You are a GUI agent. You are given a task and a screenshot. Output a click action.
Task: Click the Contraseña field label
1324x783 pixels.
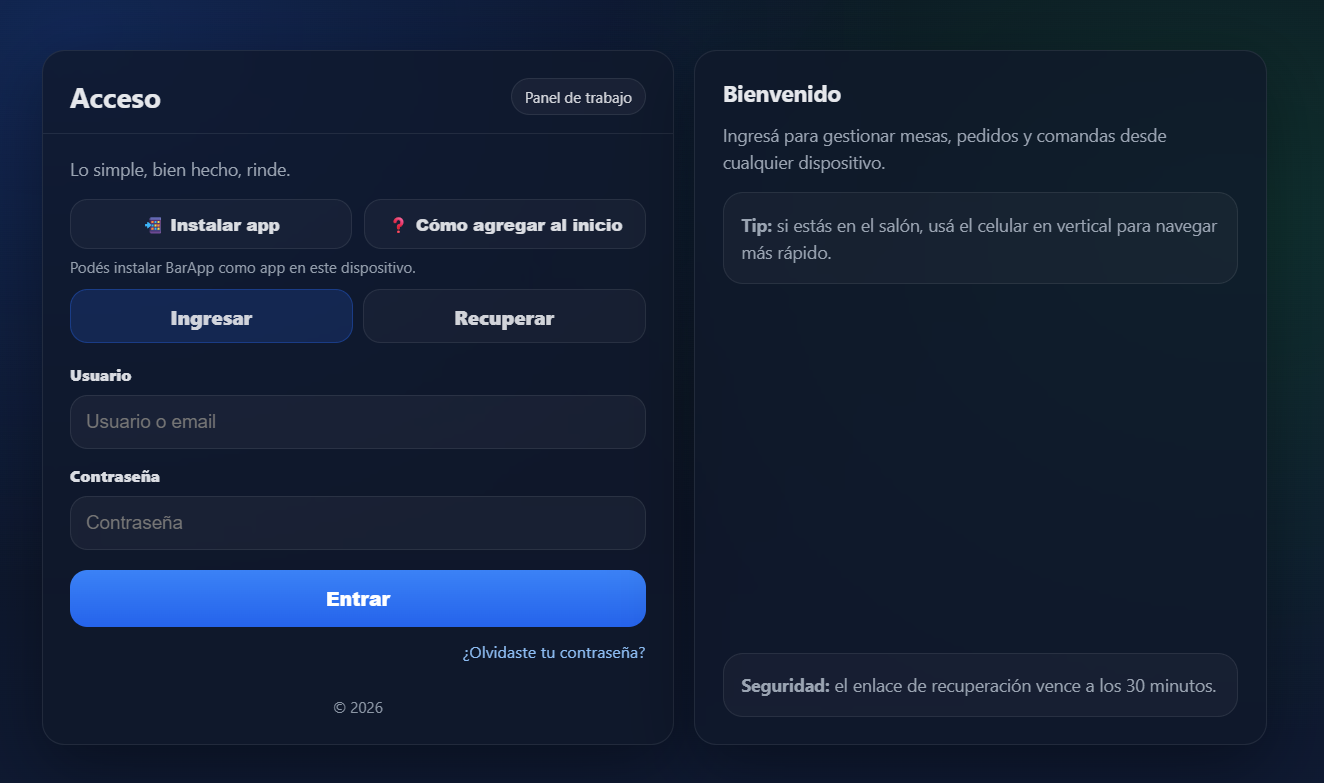coord(114,476)
